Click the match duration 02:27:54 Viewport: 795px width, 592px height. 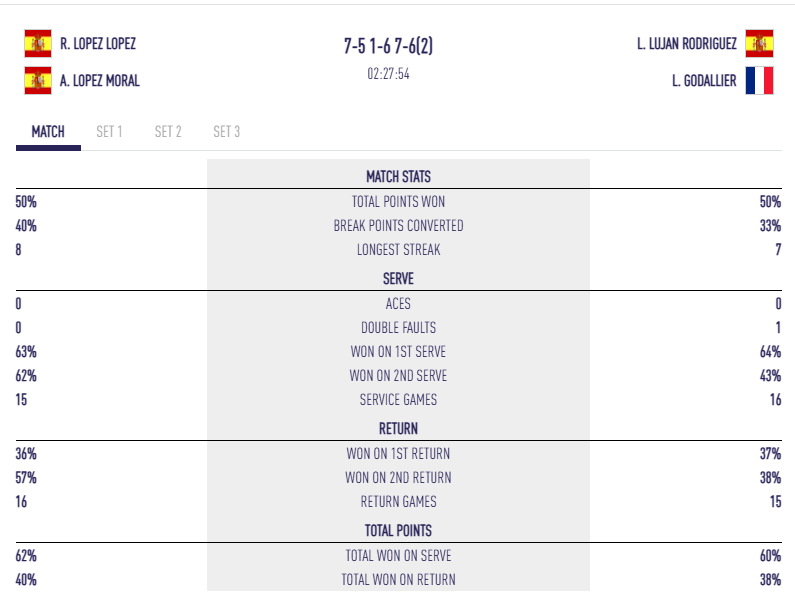click(x=388, y=74)
